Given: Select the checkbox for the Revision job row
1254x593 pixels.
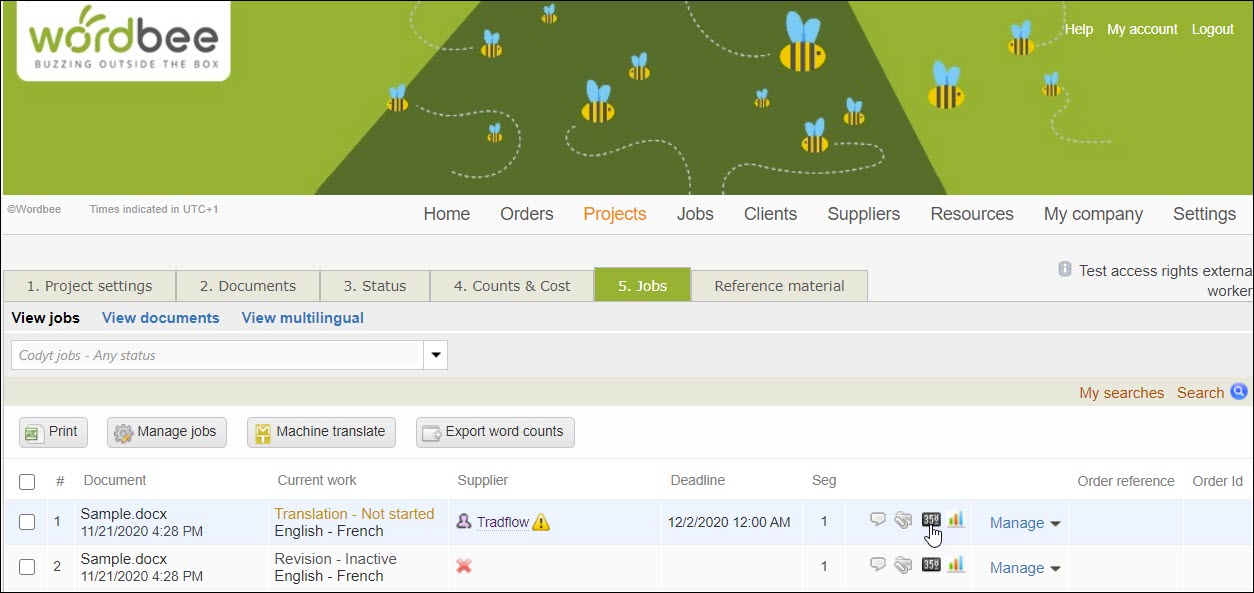Looking at the screenshot, I should tap(27, 567).
